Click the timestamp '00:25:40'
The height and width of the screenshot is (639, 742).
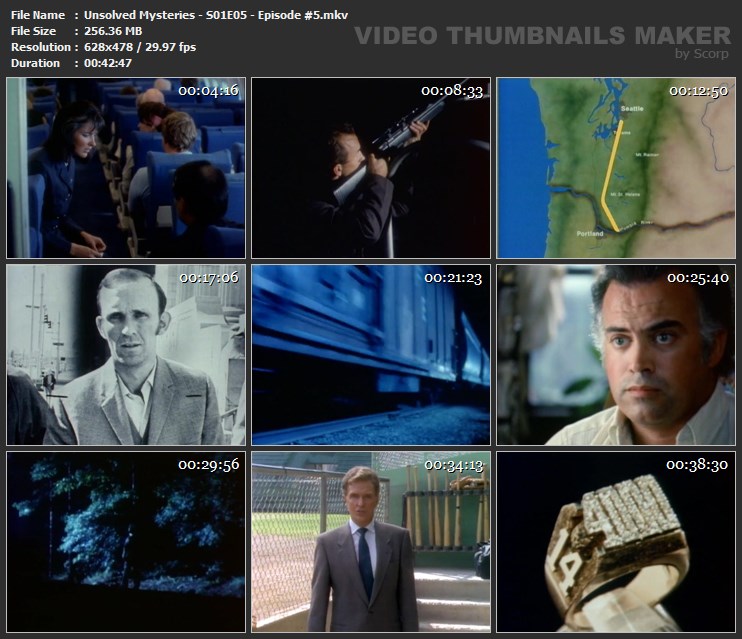click(698, 277)
